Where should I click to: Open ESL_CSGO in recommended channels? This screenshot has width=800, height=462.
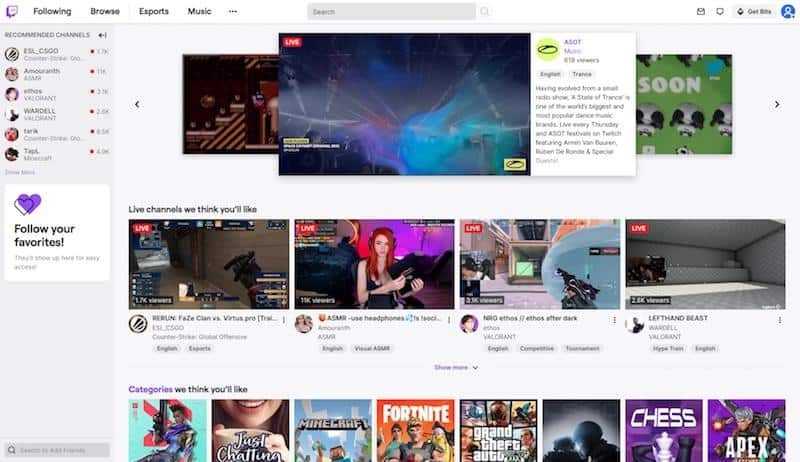tap(57, 54)
